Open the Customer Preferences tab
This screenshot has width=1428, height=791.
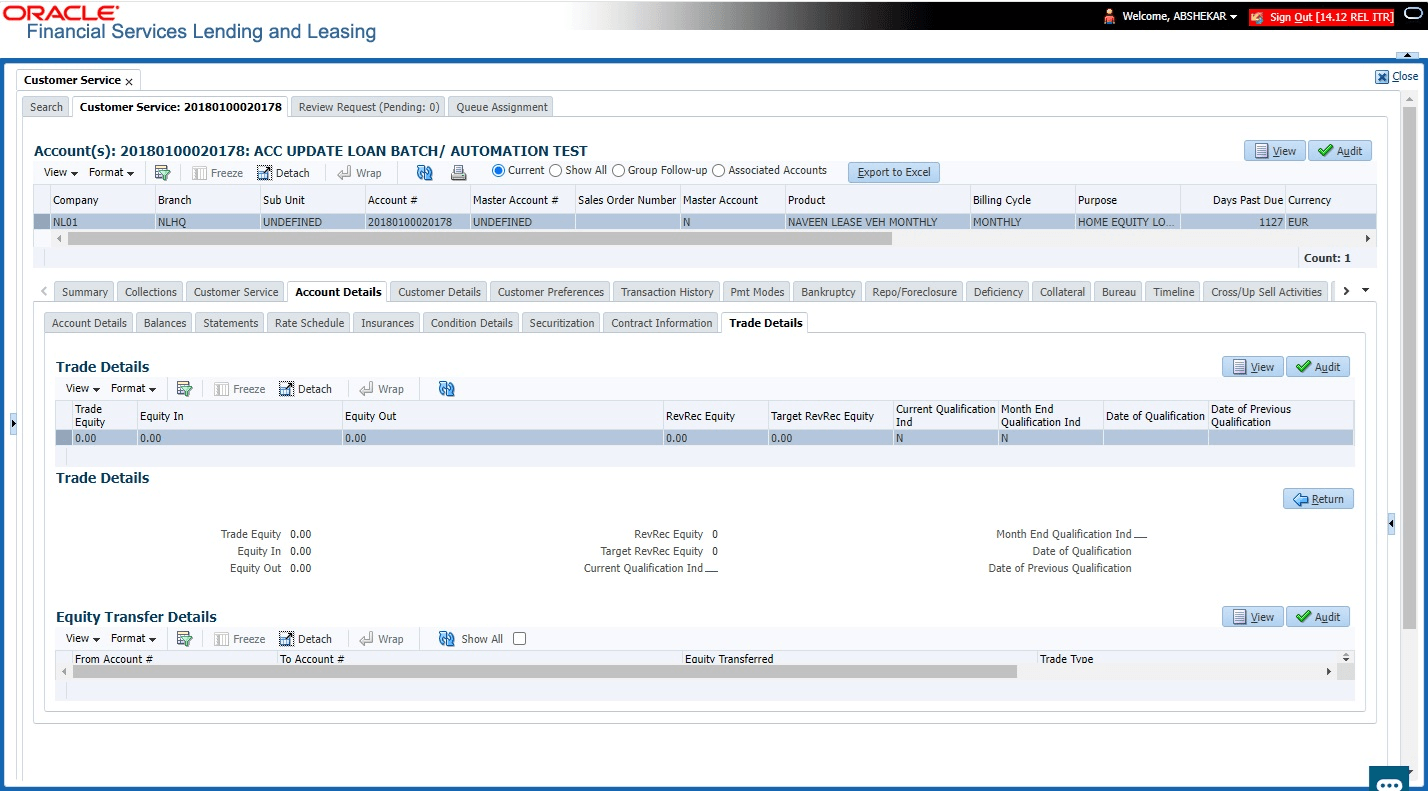tap(551, 292)
